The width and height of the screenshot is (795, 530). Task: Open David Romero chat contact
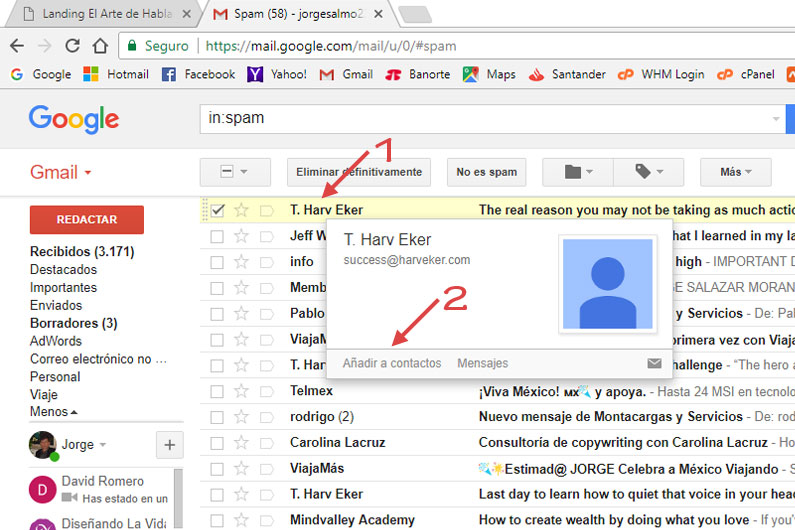98,489
